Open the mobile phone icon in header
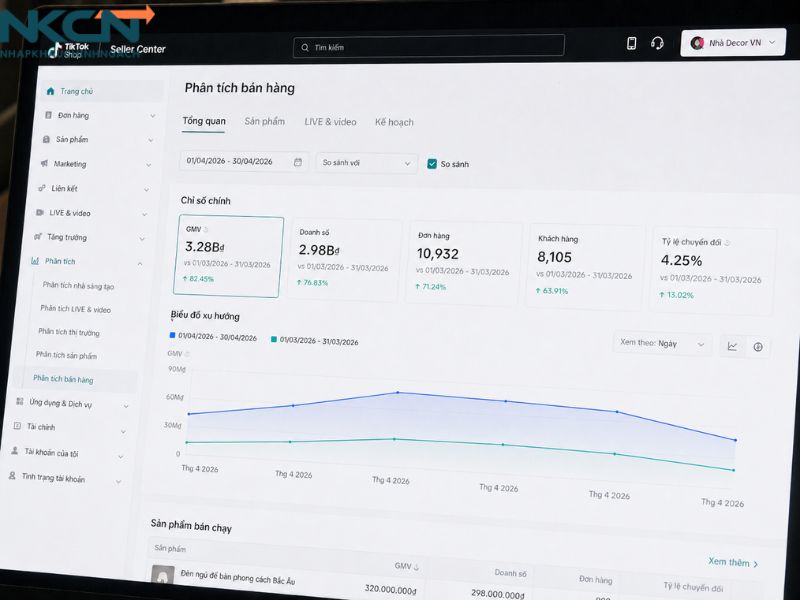800x600 pixels. point(631,43)
